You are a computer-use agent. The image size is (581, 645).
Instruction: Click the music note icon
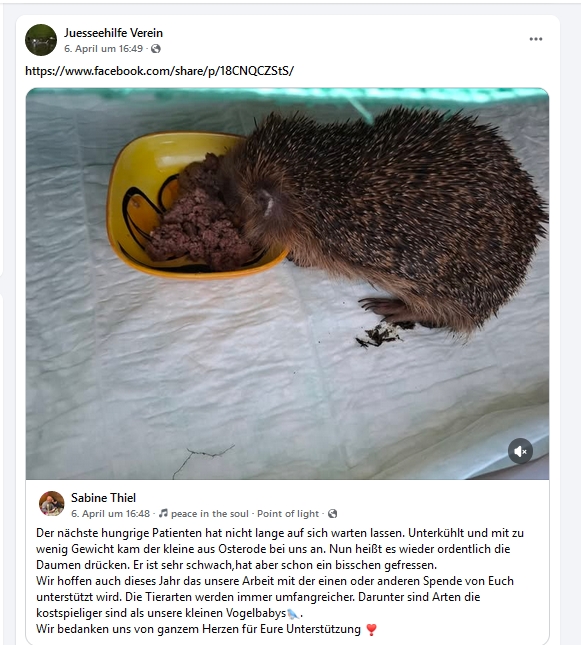click(x=163, y=513)
